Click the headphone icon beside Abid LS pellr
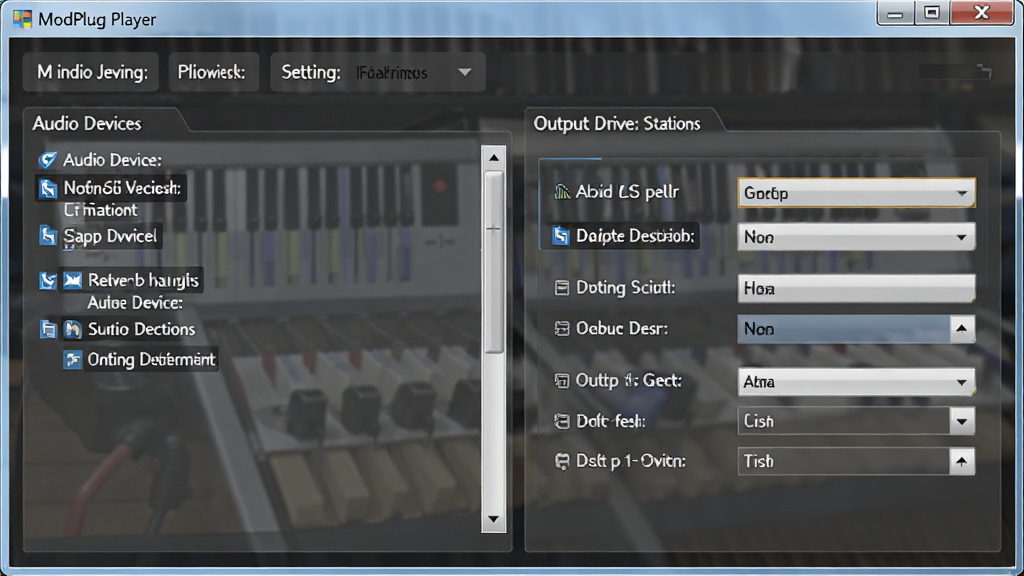The height and width of the screenshot is (576, 1024). [x=562, y=191]
